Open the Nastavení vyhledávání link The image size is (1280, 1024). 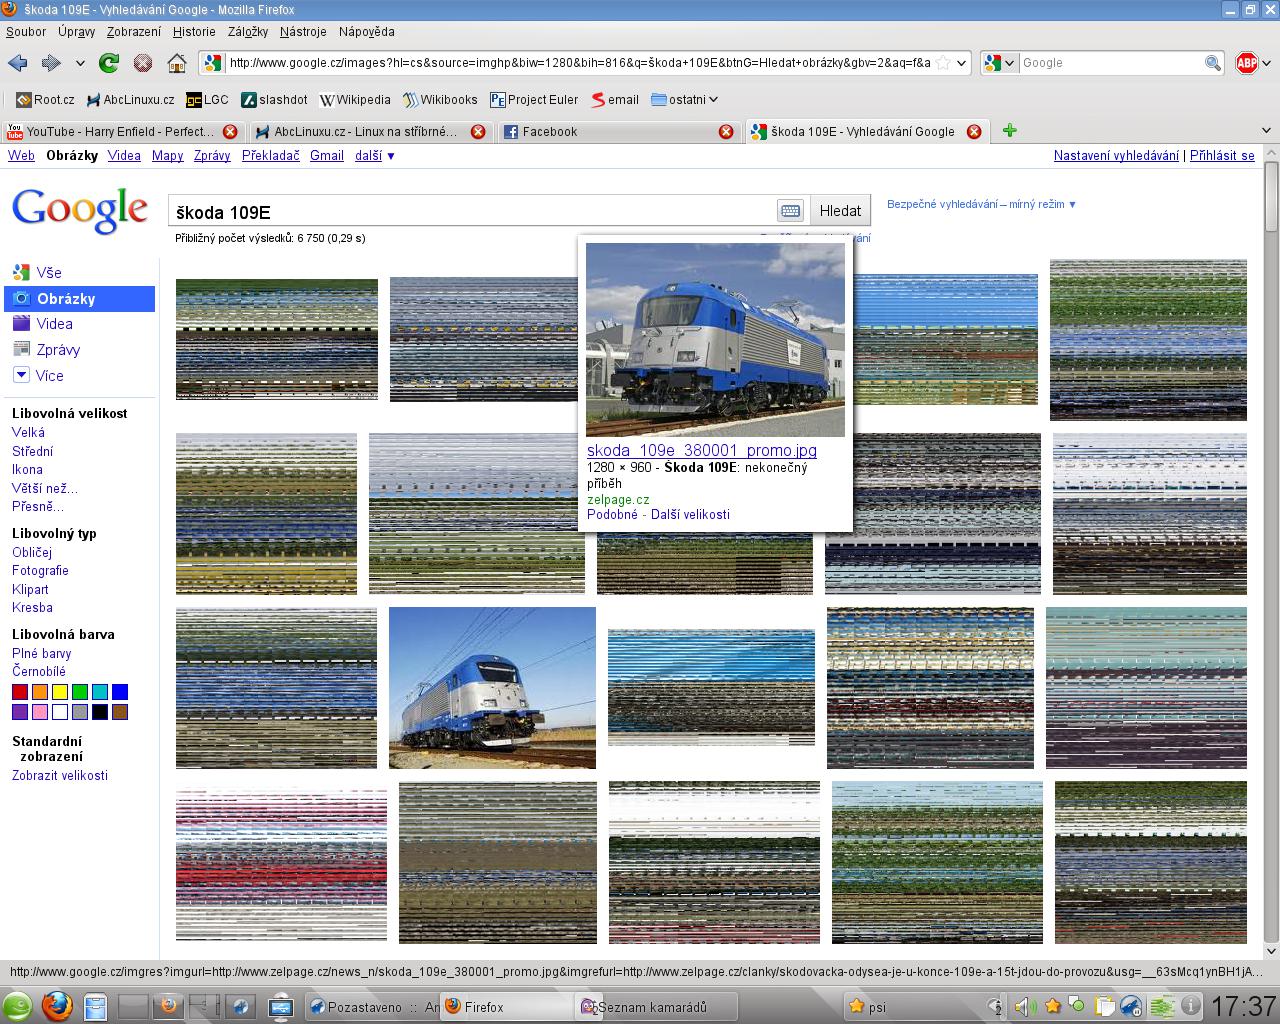[x=1116, y=155]
